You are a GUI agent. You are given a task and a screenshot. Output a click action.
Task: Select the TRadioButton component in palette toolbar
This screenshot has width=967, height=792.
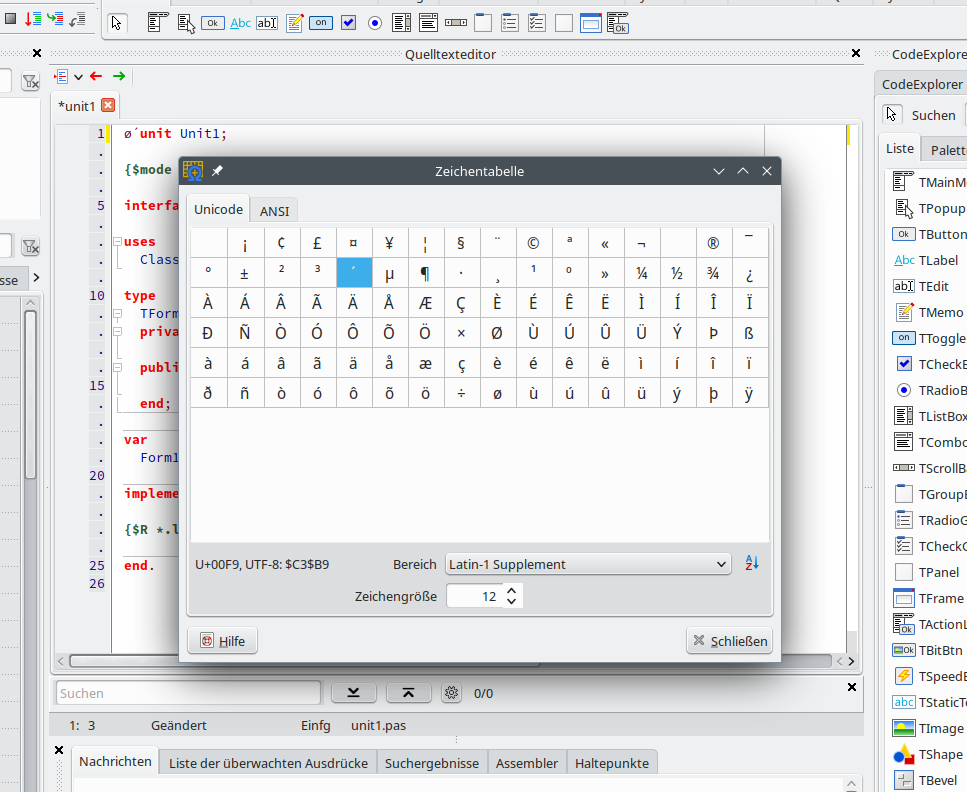375,22
